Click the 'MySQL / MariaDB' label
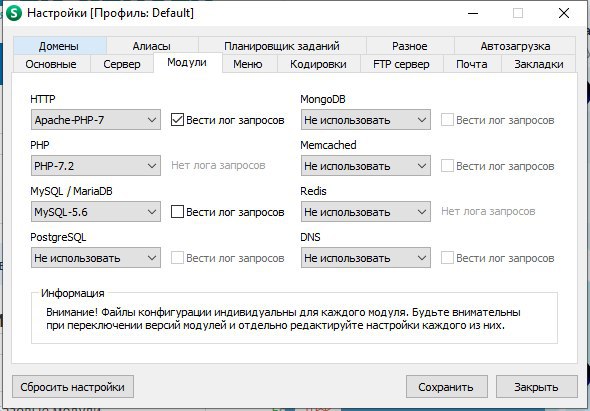 (71, 191)
